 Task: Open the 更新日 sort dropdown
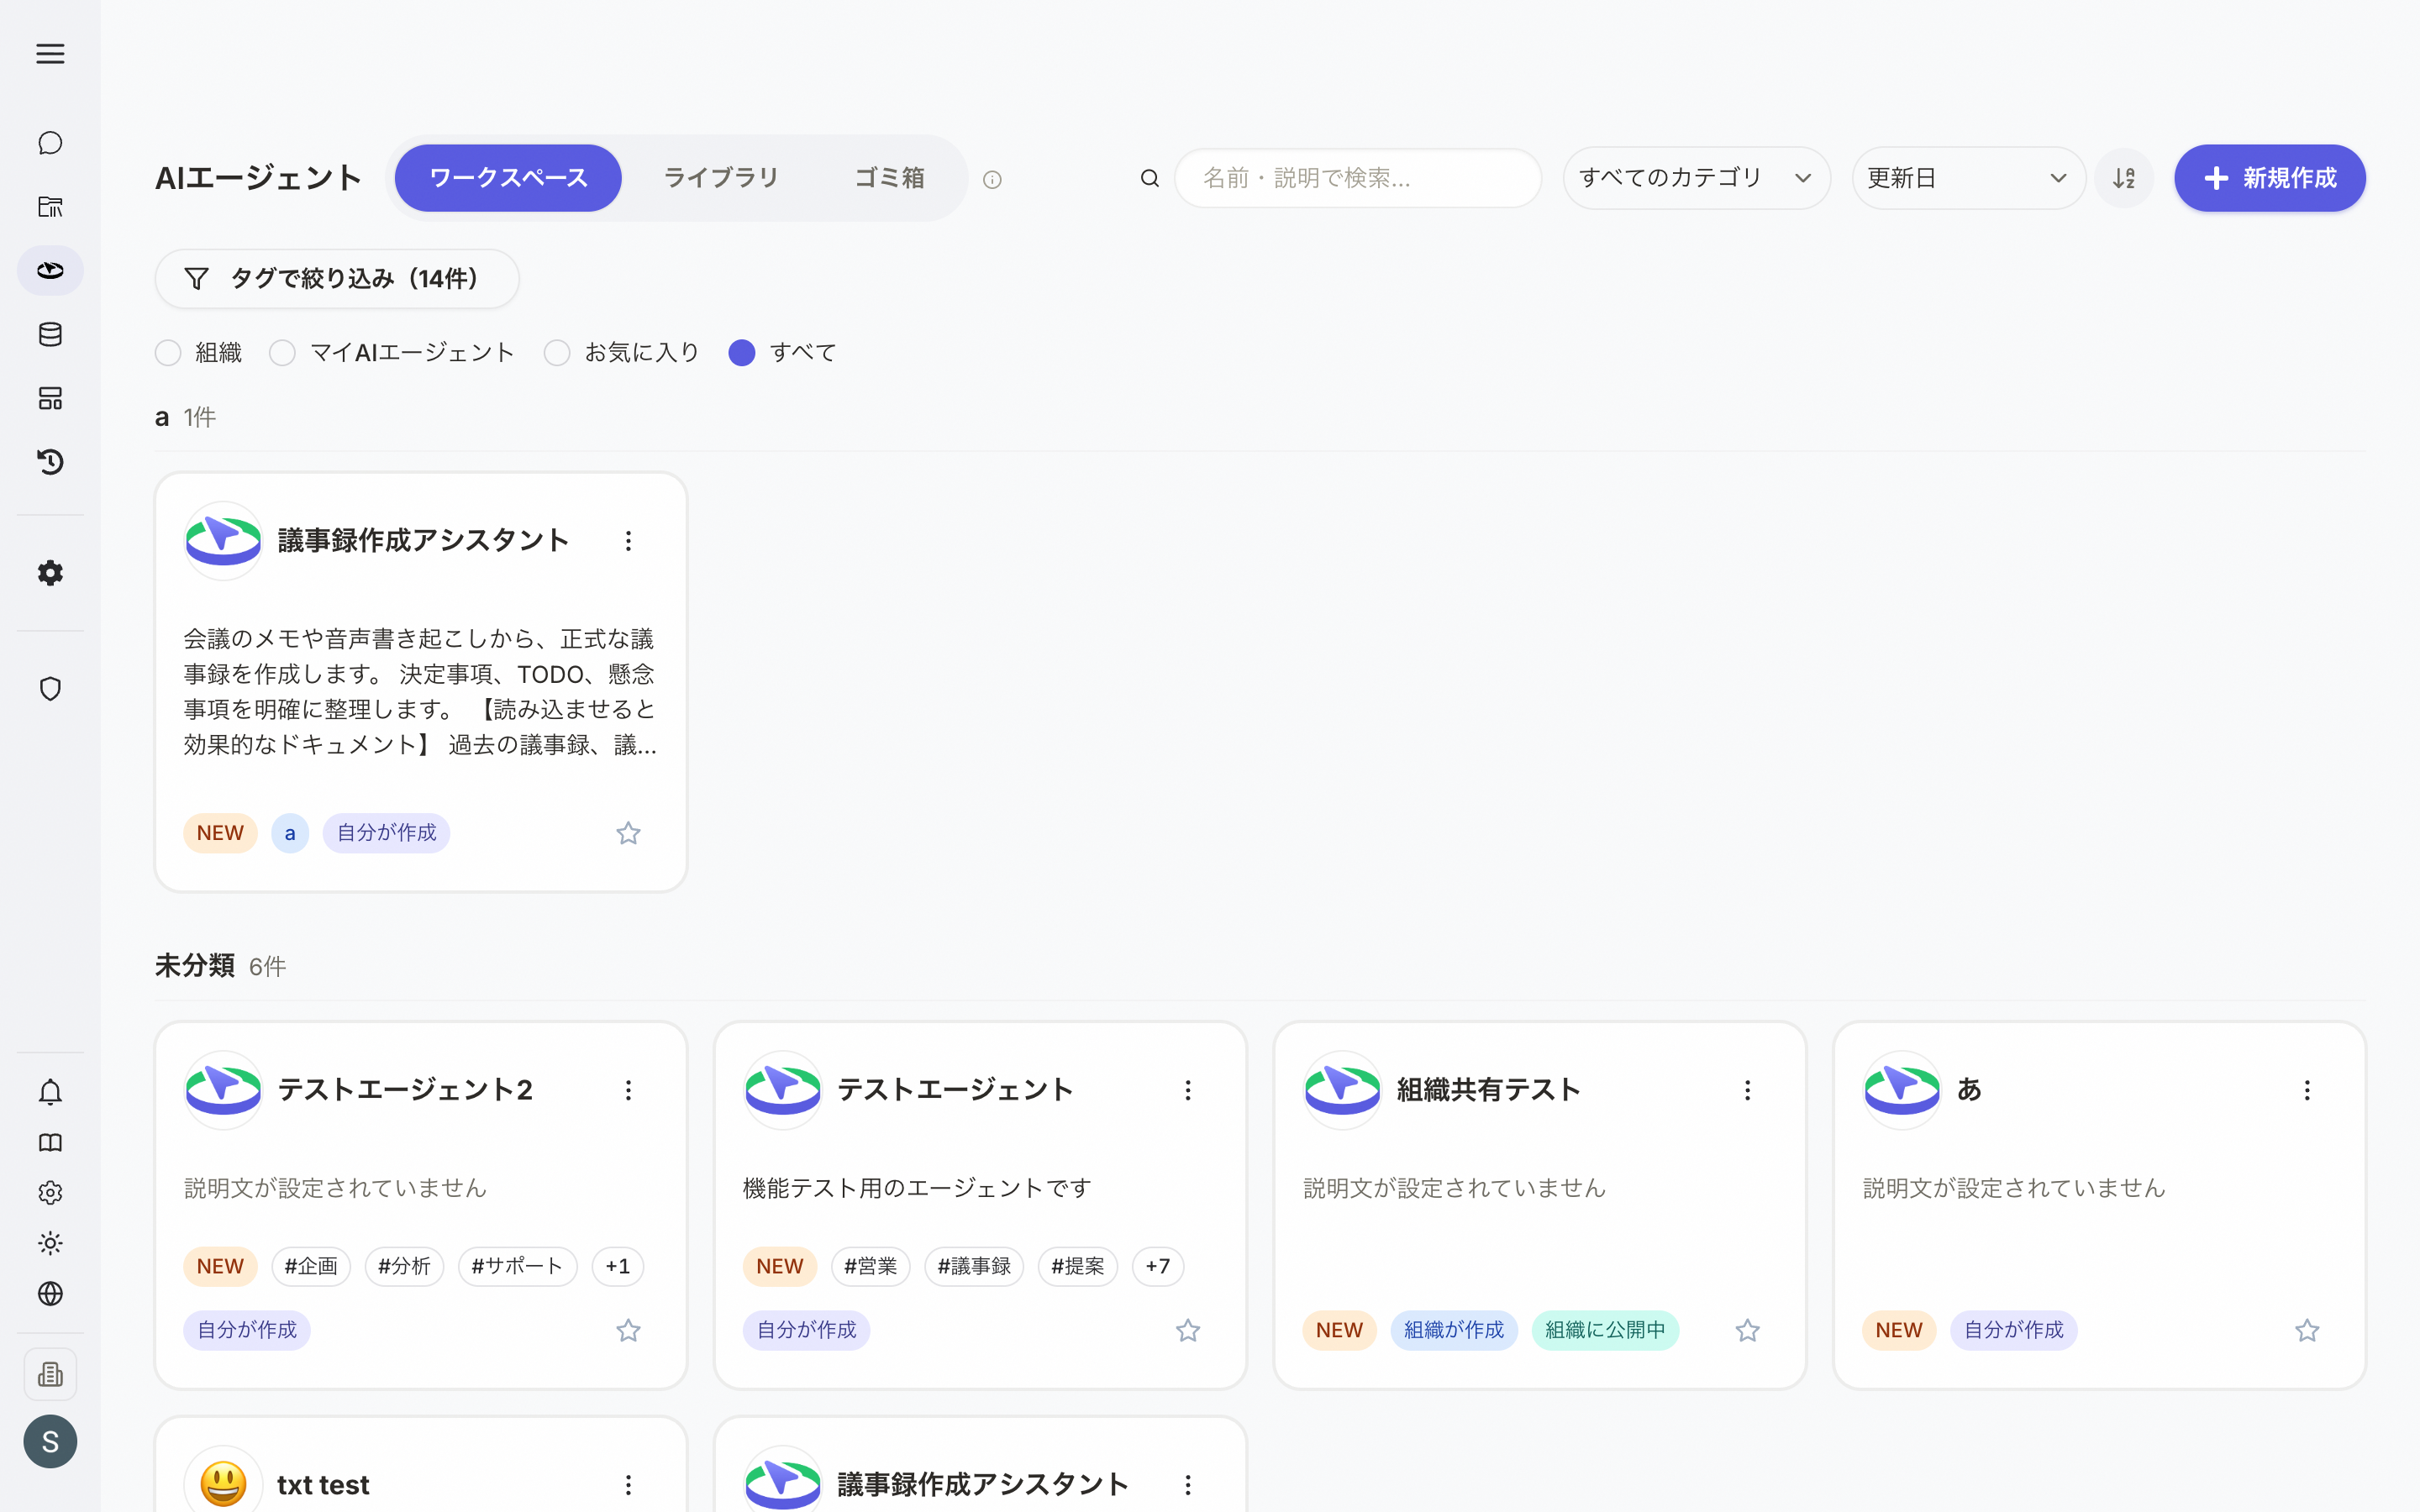point(1968,178)
